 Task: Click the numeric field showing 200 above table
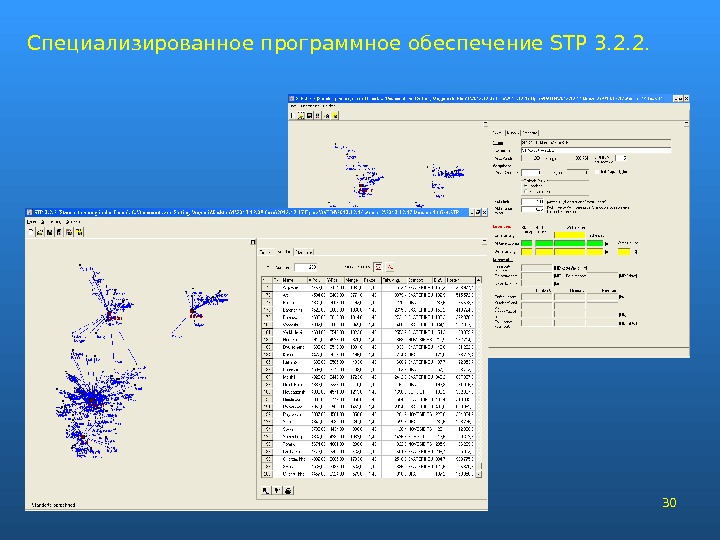[x=306, y=267]
